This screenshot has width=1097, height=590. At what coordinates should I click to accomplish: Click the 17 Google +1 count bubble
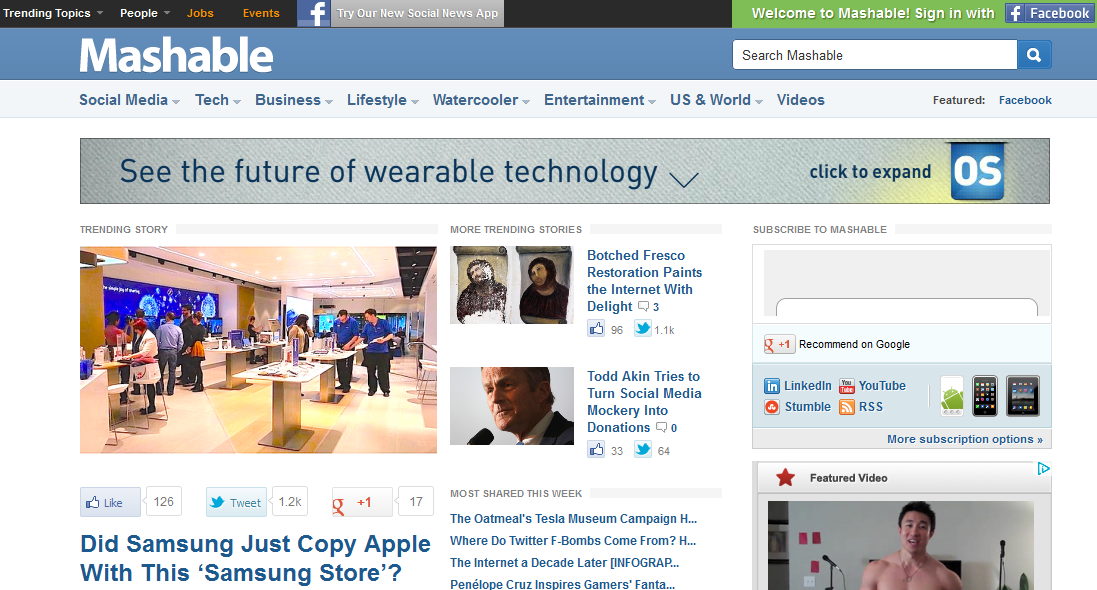pos(416,502)
